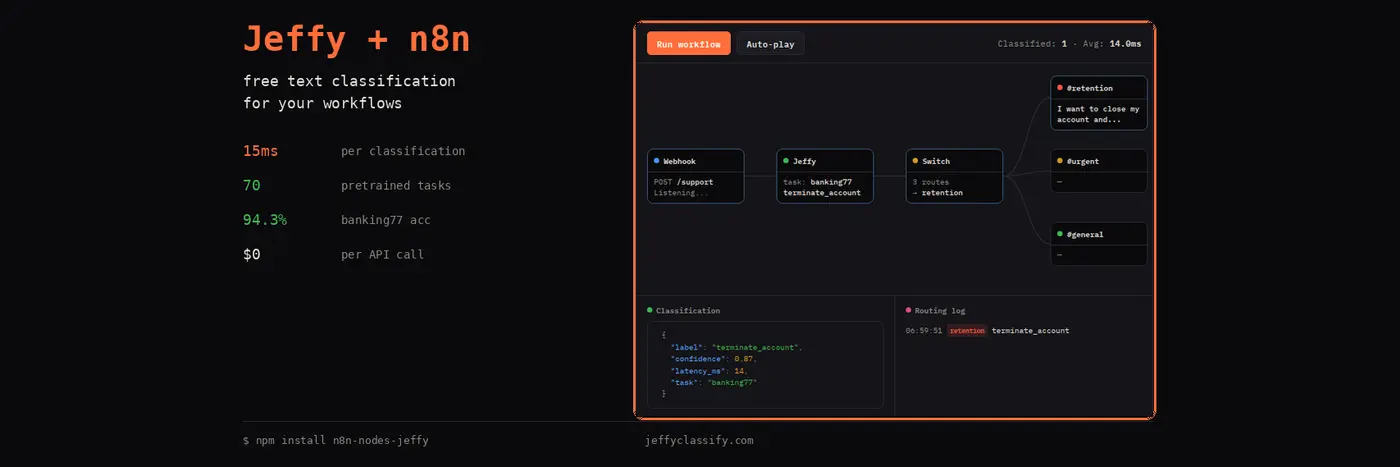Click the → retention text in Switch node
The height and width of the screenshot is (467, 1400).
click(938, 193)
